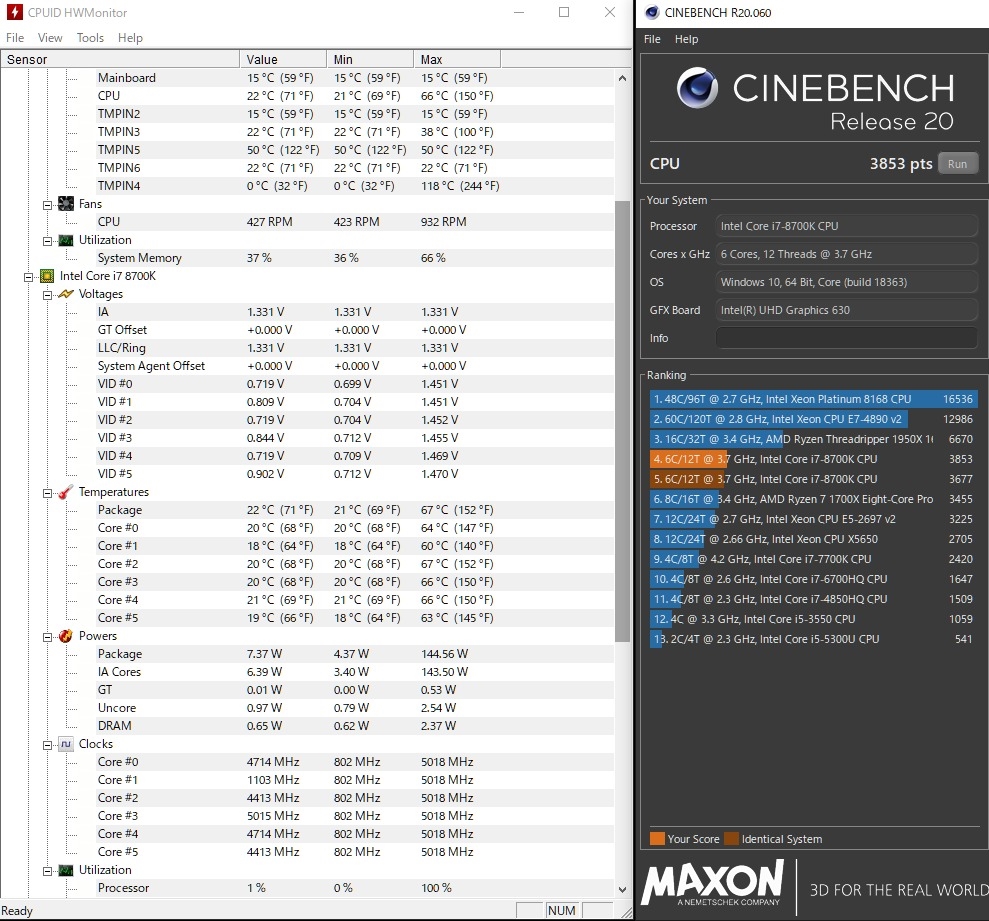Collapse the Utilization node above Processor
This screenshot has width=989, height=921.
47,871
